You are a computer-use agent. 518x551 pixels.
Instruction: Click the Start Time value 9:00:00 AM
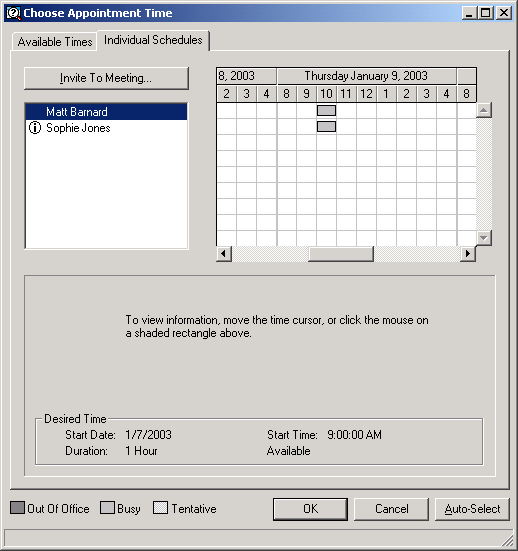(354, 435)
